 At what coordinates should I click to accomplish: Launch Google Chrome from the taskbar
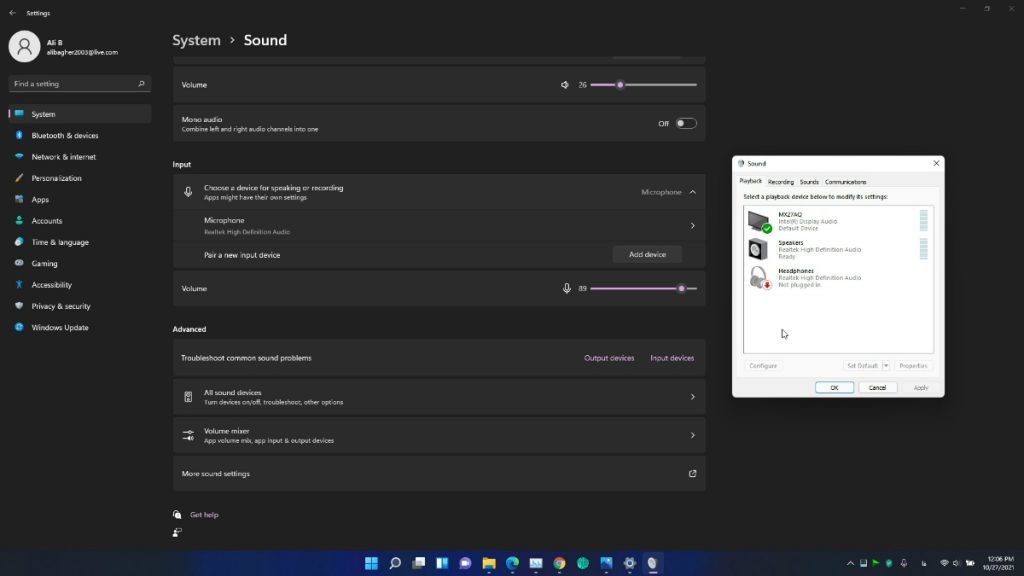click(559, 563)
